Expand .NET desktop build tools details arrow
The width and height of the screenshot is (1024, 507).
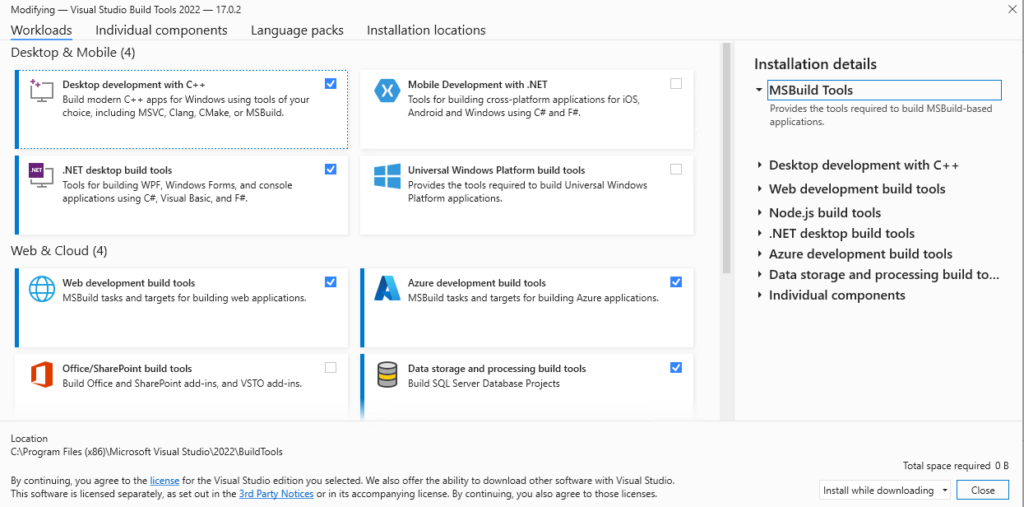point(760,233)
